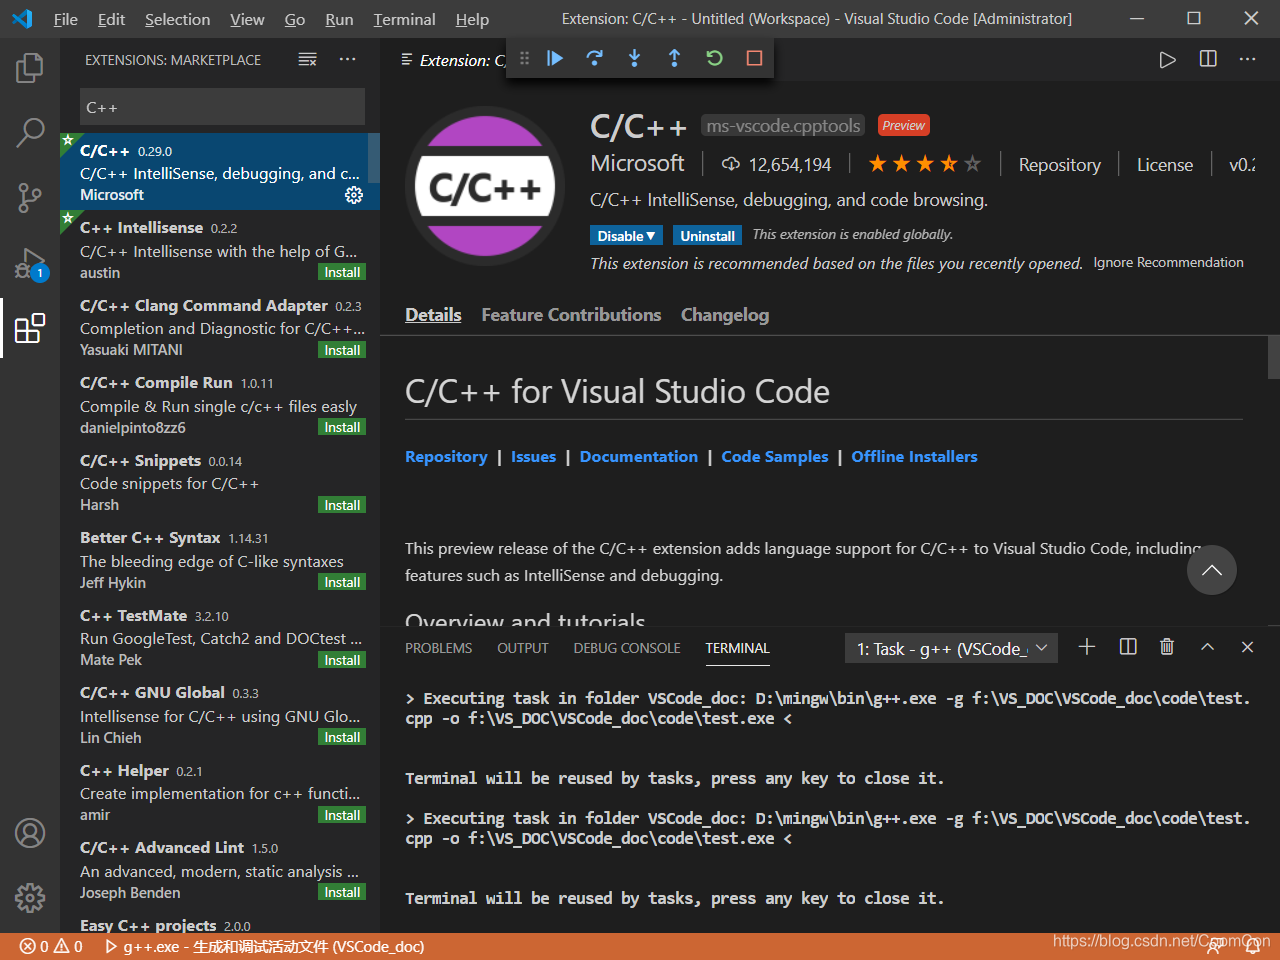This screenshot has height=960, width=1280.
Task: Split the editor to the right
Action: (1208, 60)
